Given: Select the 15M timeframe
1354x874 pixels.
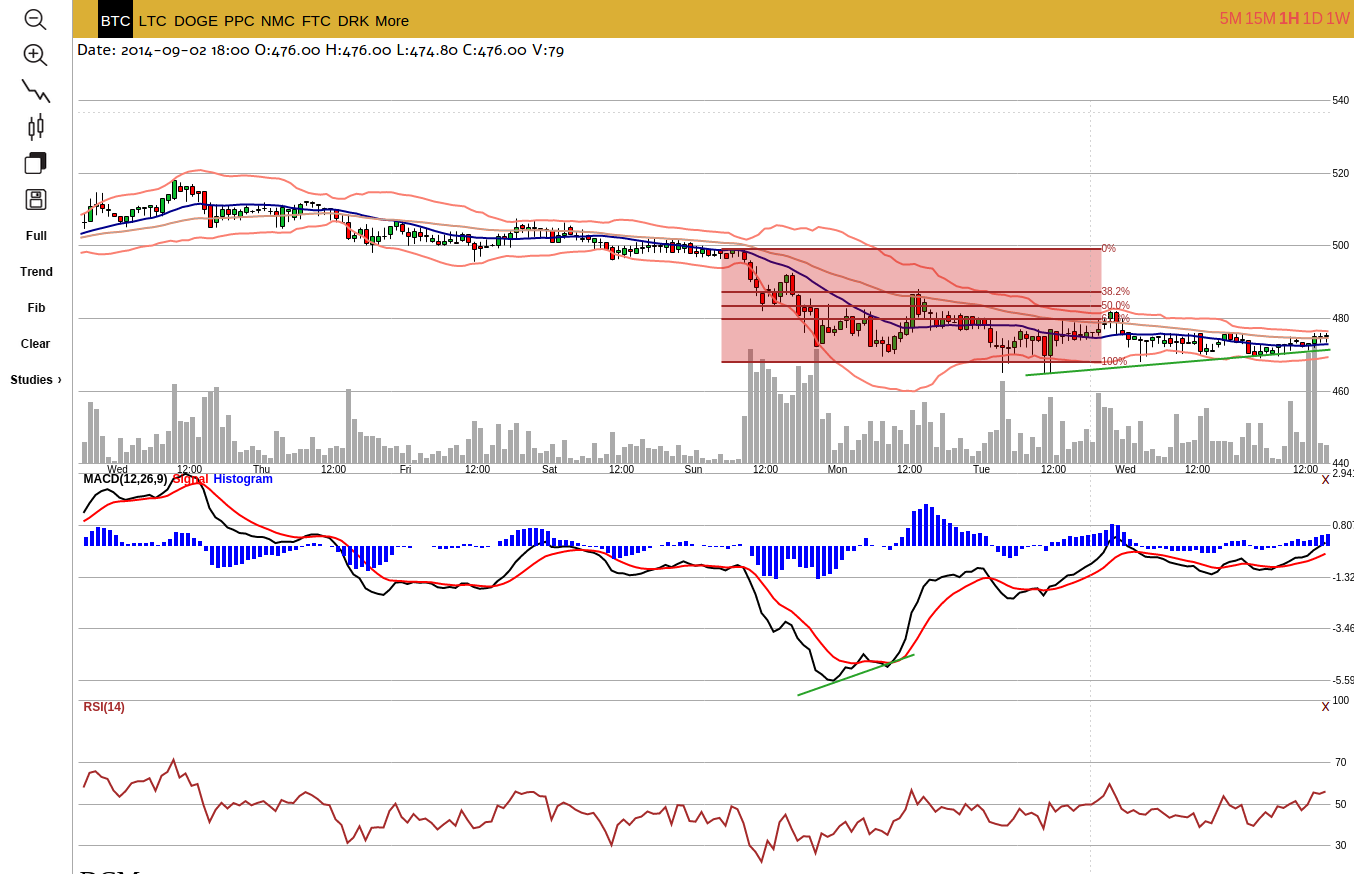Looking at the screenshot, I should pos(1260,18).
